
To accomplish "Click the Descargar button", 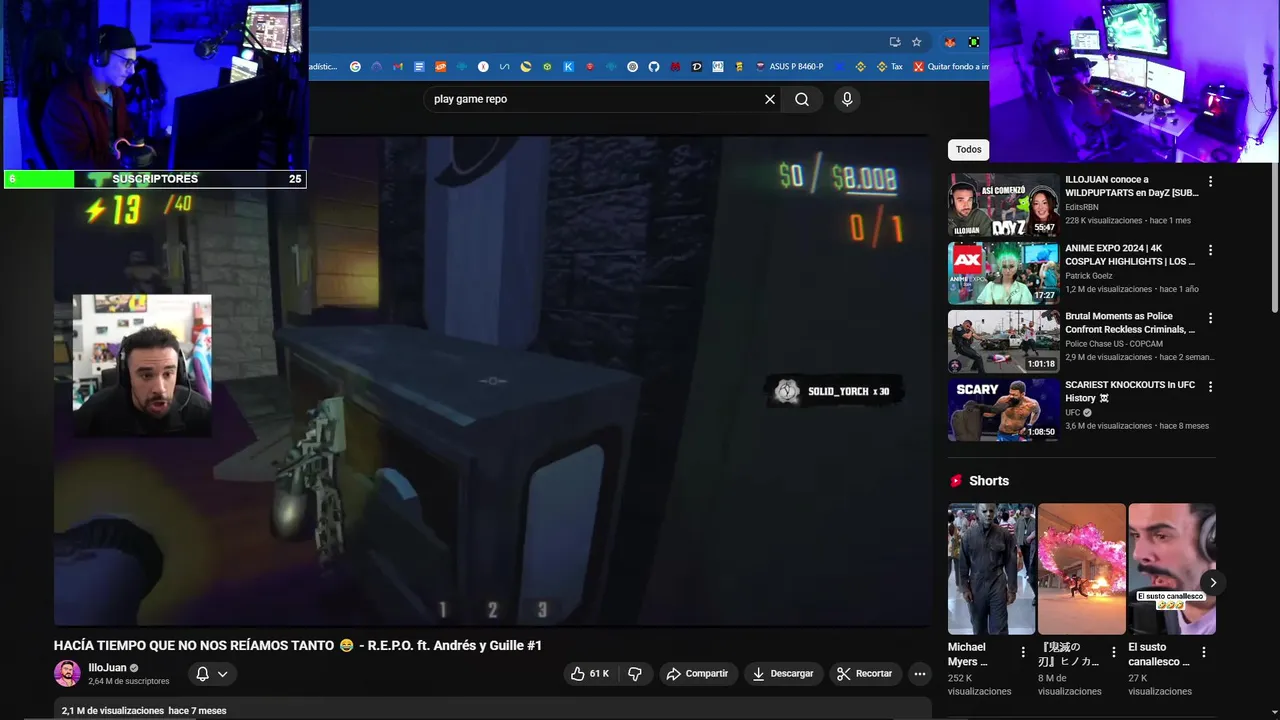I will pos(783,674).
